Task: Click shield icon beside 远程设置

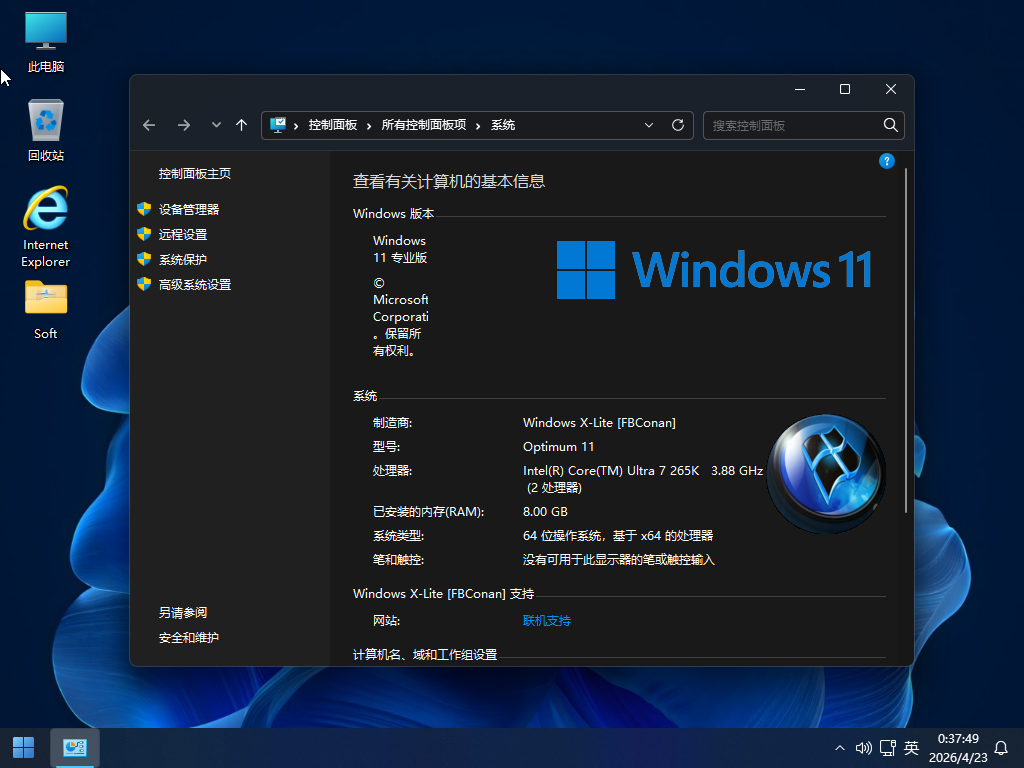Action: [x=144, y=234]
